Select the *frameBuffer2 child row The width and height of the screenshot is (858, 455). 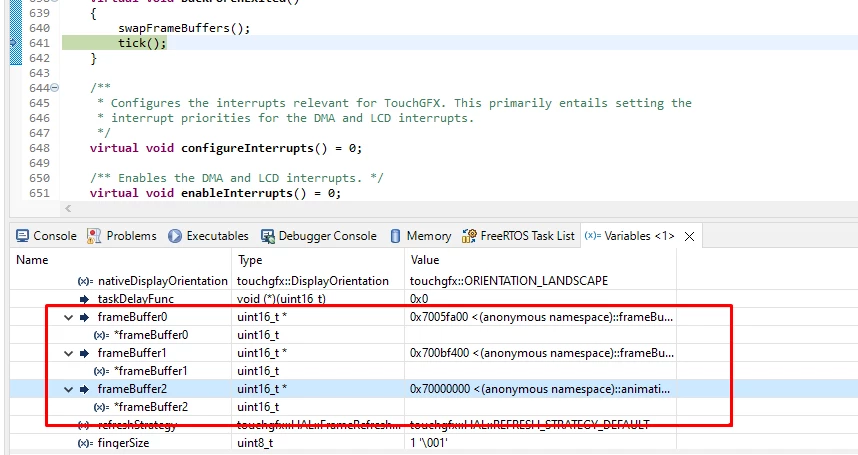(x=343, y=407)
